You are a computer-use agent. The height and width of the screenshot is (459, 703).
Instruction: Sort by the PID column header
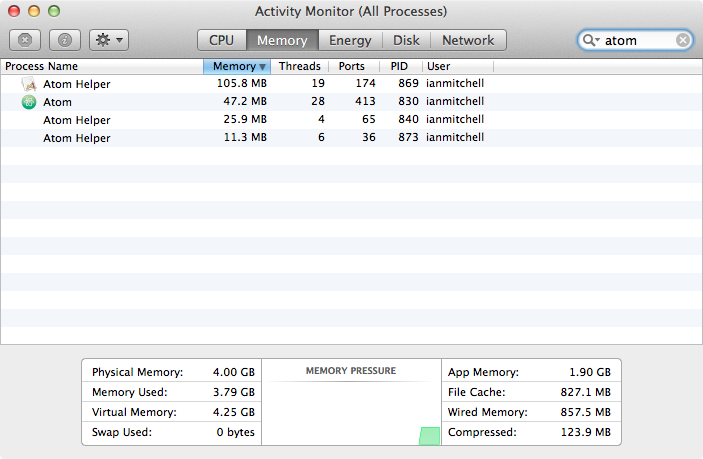point(399,67)
